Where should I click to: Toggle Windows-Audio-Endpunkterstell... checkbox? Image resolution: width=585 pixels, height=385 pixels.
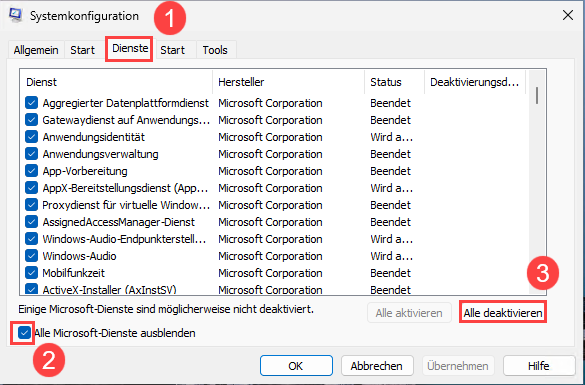31,239
